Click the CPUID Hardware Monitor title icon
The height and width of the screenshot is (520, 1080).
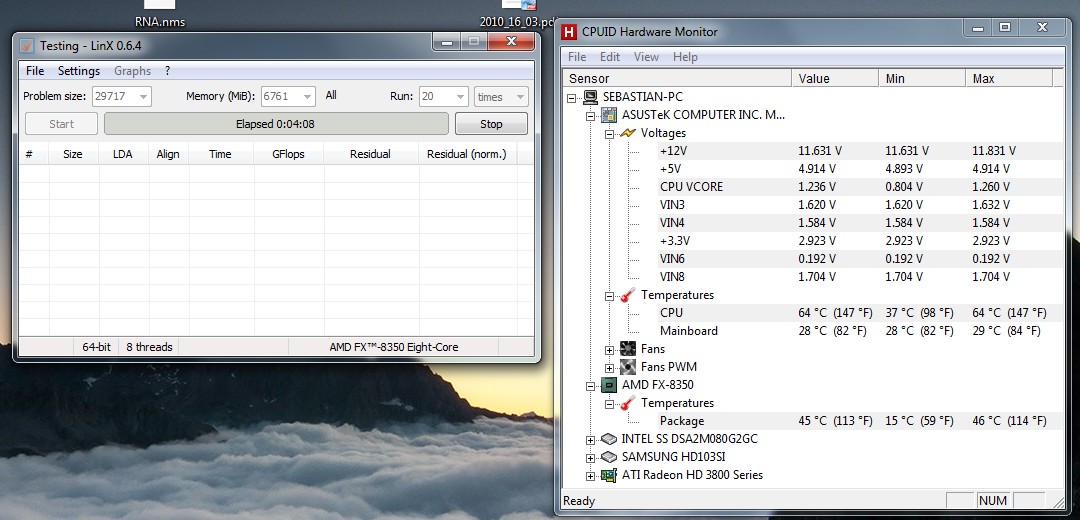tap(569, 32)
